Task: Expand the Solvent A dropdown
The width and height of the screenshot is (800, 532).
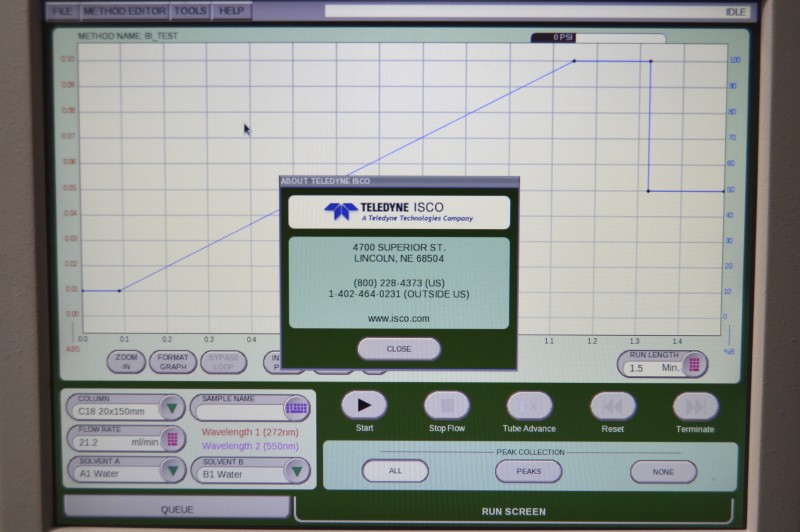Action: click(172, 472)
